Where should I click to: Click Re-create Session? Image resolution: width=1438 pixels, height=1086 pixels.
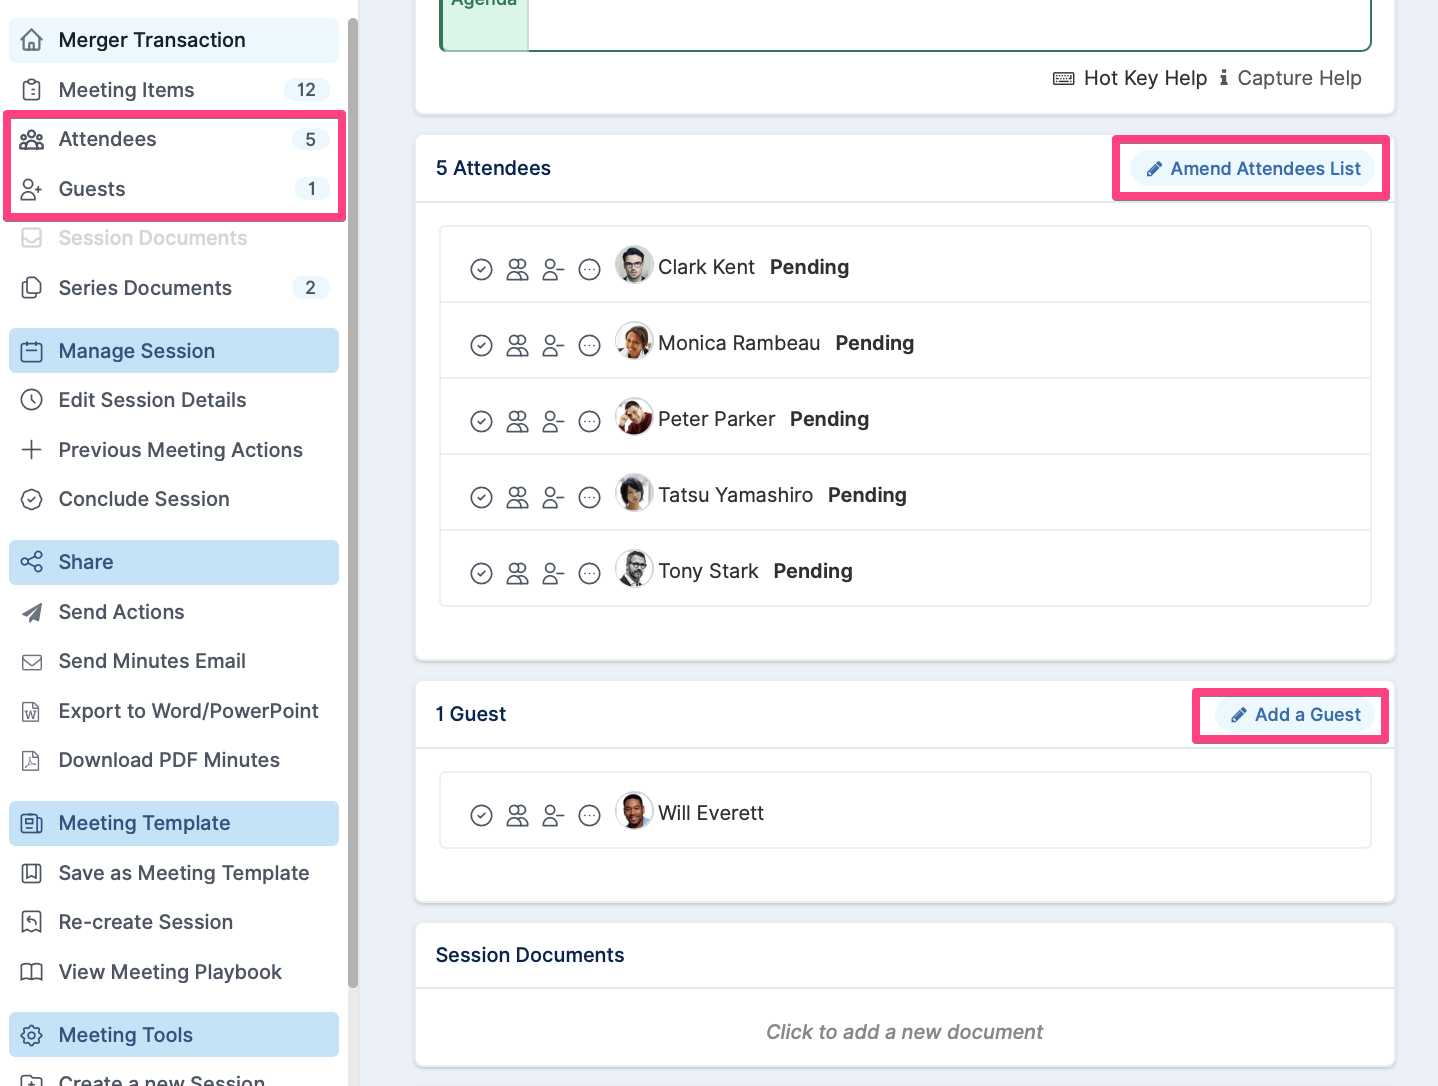(x=174, y=922)
